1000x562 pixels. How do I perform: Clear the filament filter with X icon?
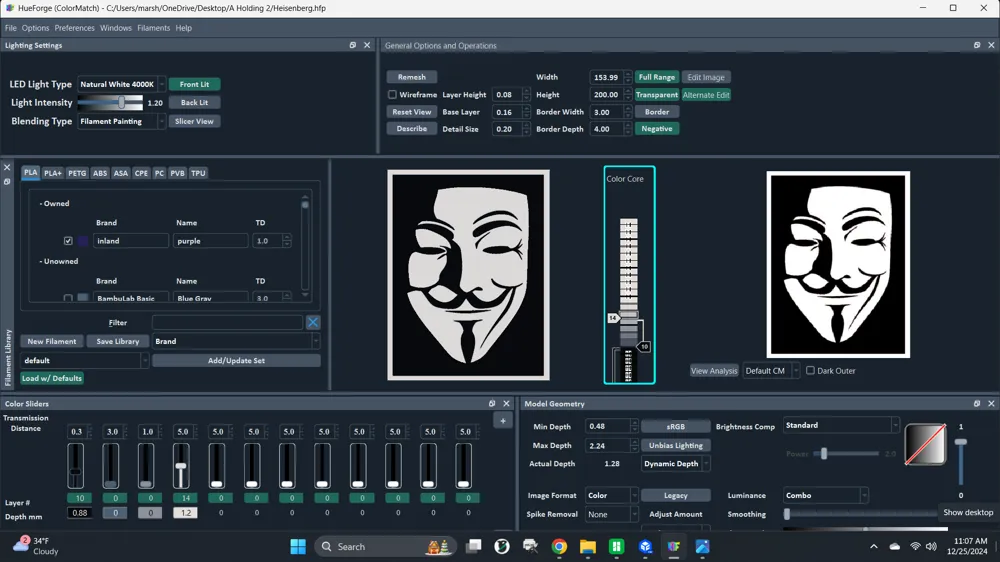(x=313, y=322)
